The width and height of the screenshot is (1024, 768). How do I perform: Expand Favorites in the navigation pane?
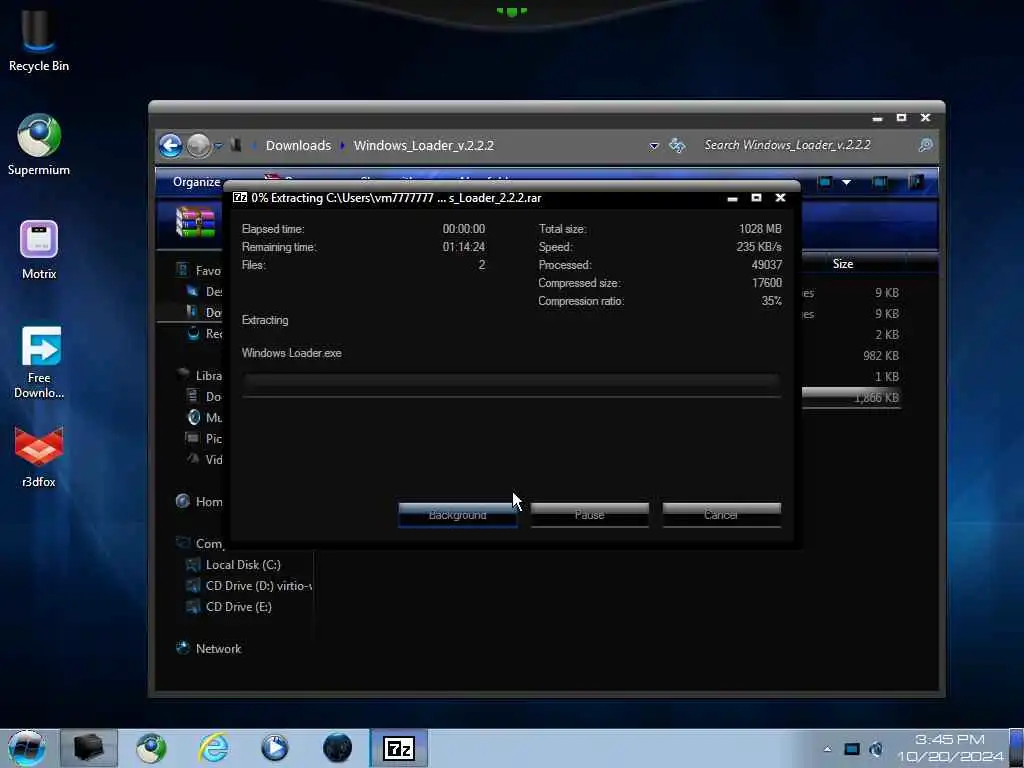click(208, 270)
